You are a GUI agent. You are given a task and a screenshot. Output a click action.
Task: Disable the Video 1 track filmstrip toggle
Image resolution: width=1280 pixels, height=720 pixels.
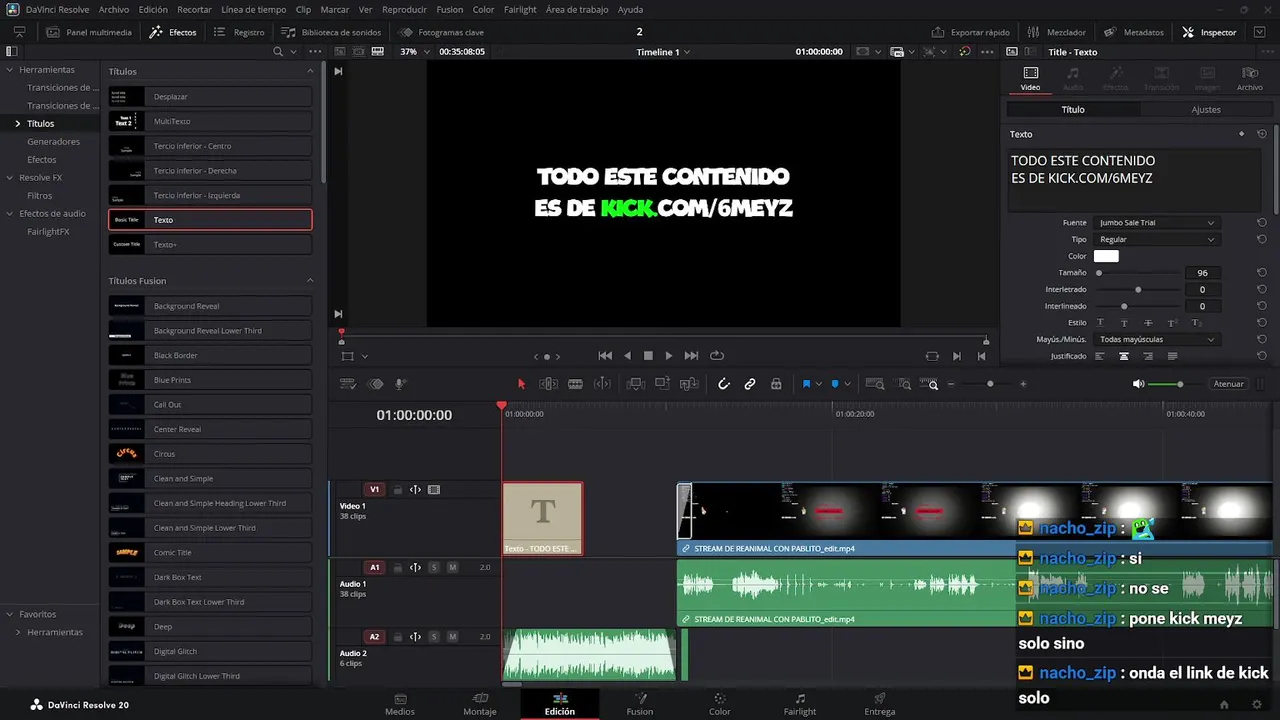click(x=434, y=490)
